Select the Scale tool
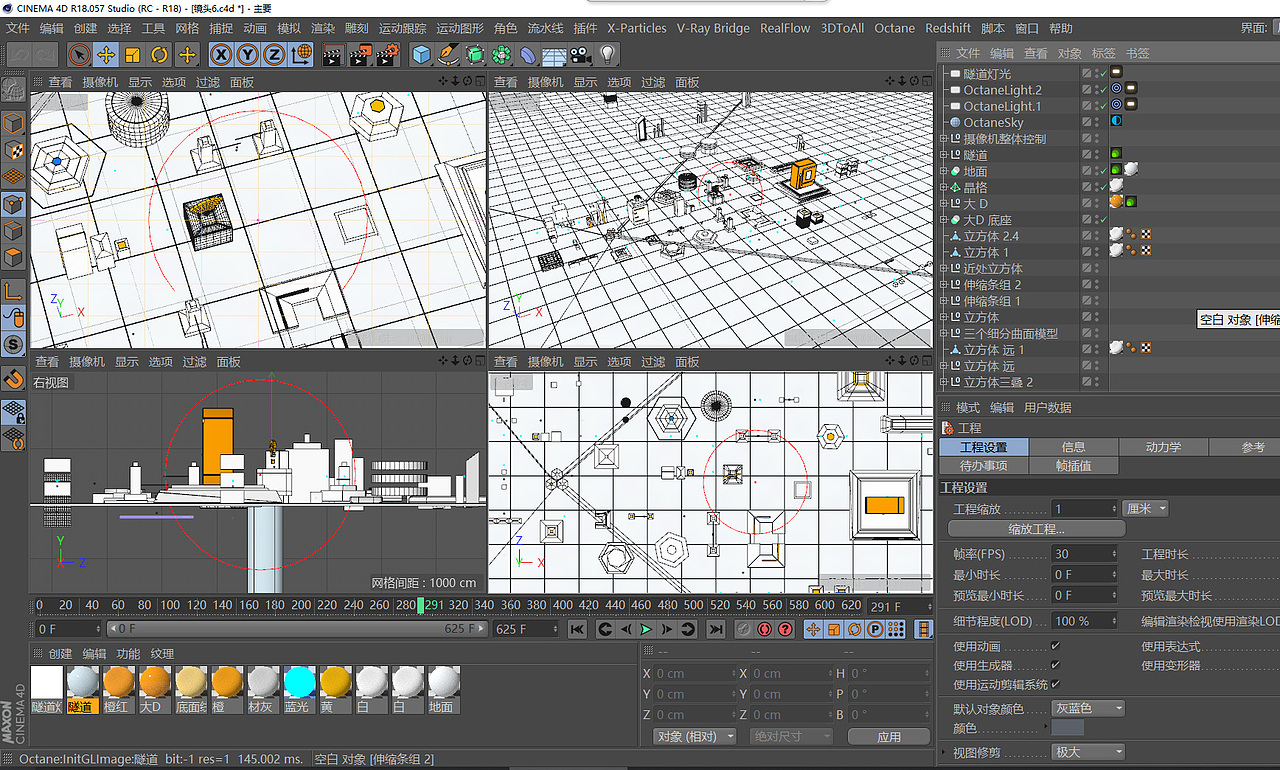The height and width of the screenshot is (770, 1280). pos(131,55)
